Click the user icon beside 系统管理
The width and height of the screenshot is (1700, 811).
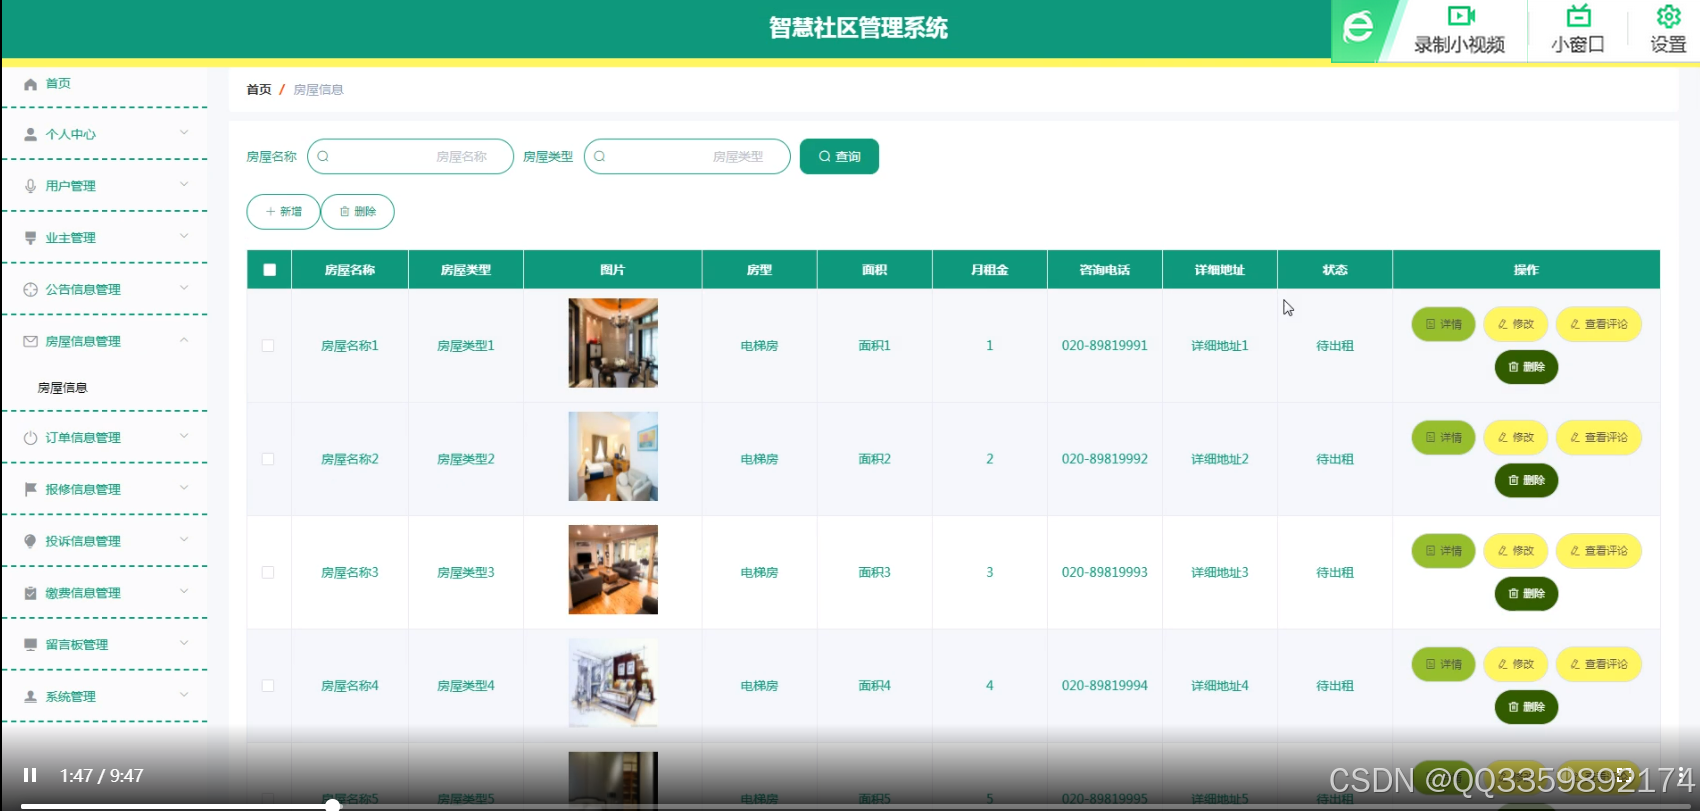[x=30, y=697]
